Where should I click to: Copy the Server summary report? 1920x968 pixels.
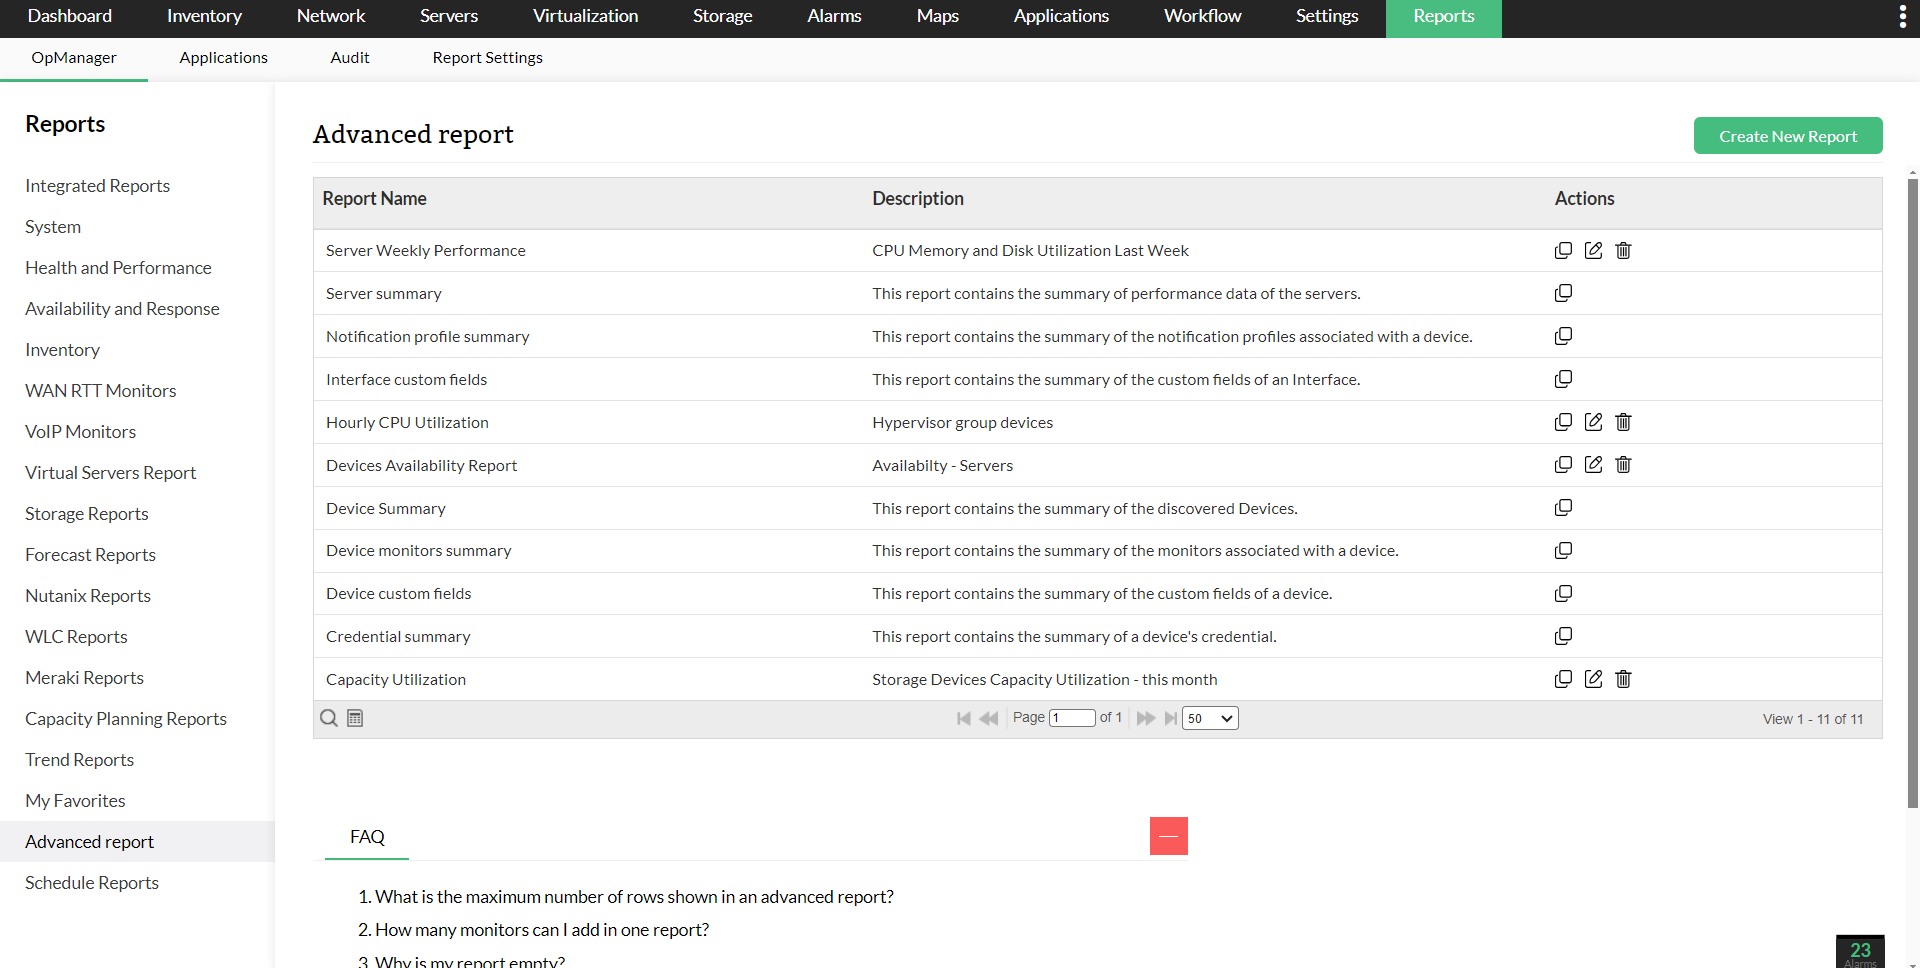[1564, 293]
